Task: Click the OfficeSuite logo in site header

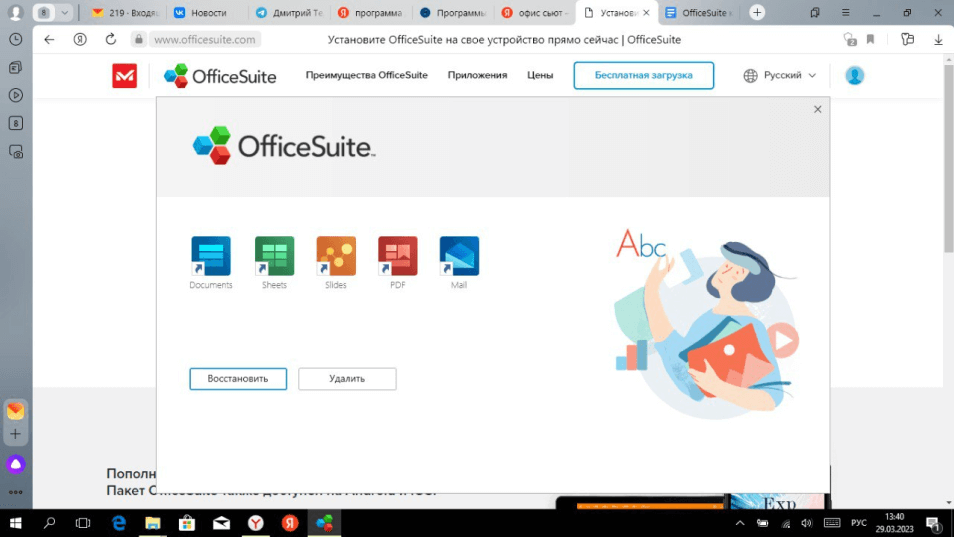Action: [220, 76]
